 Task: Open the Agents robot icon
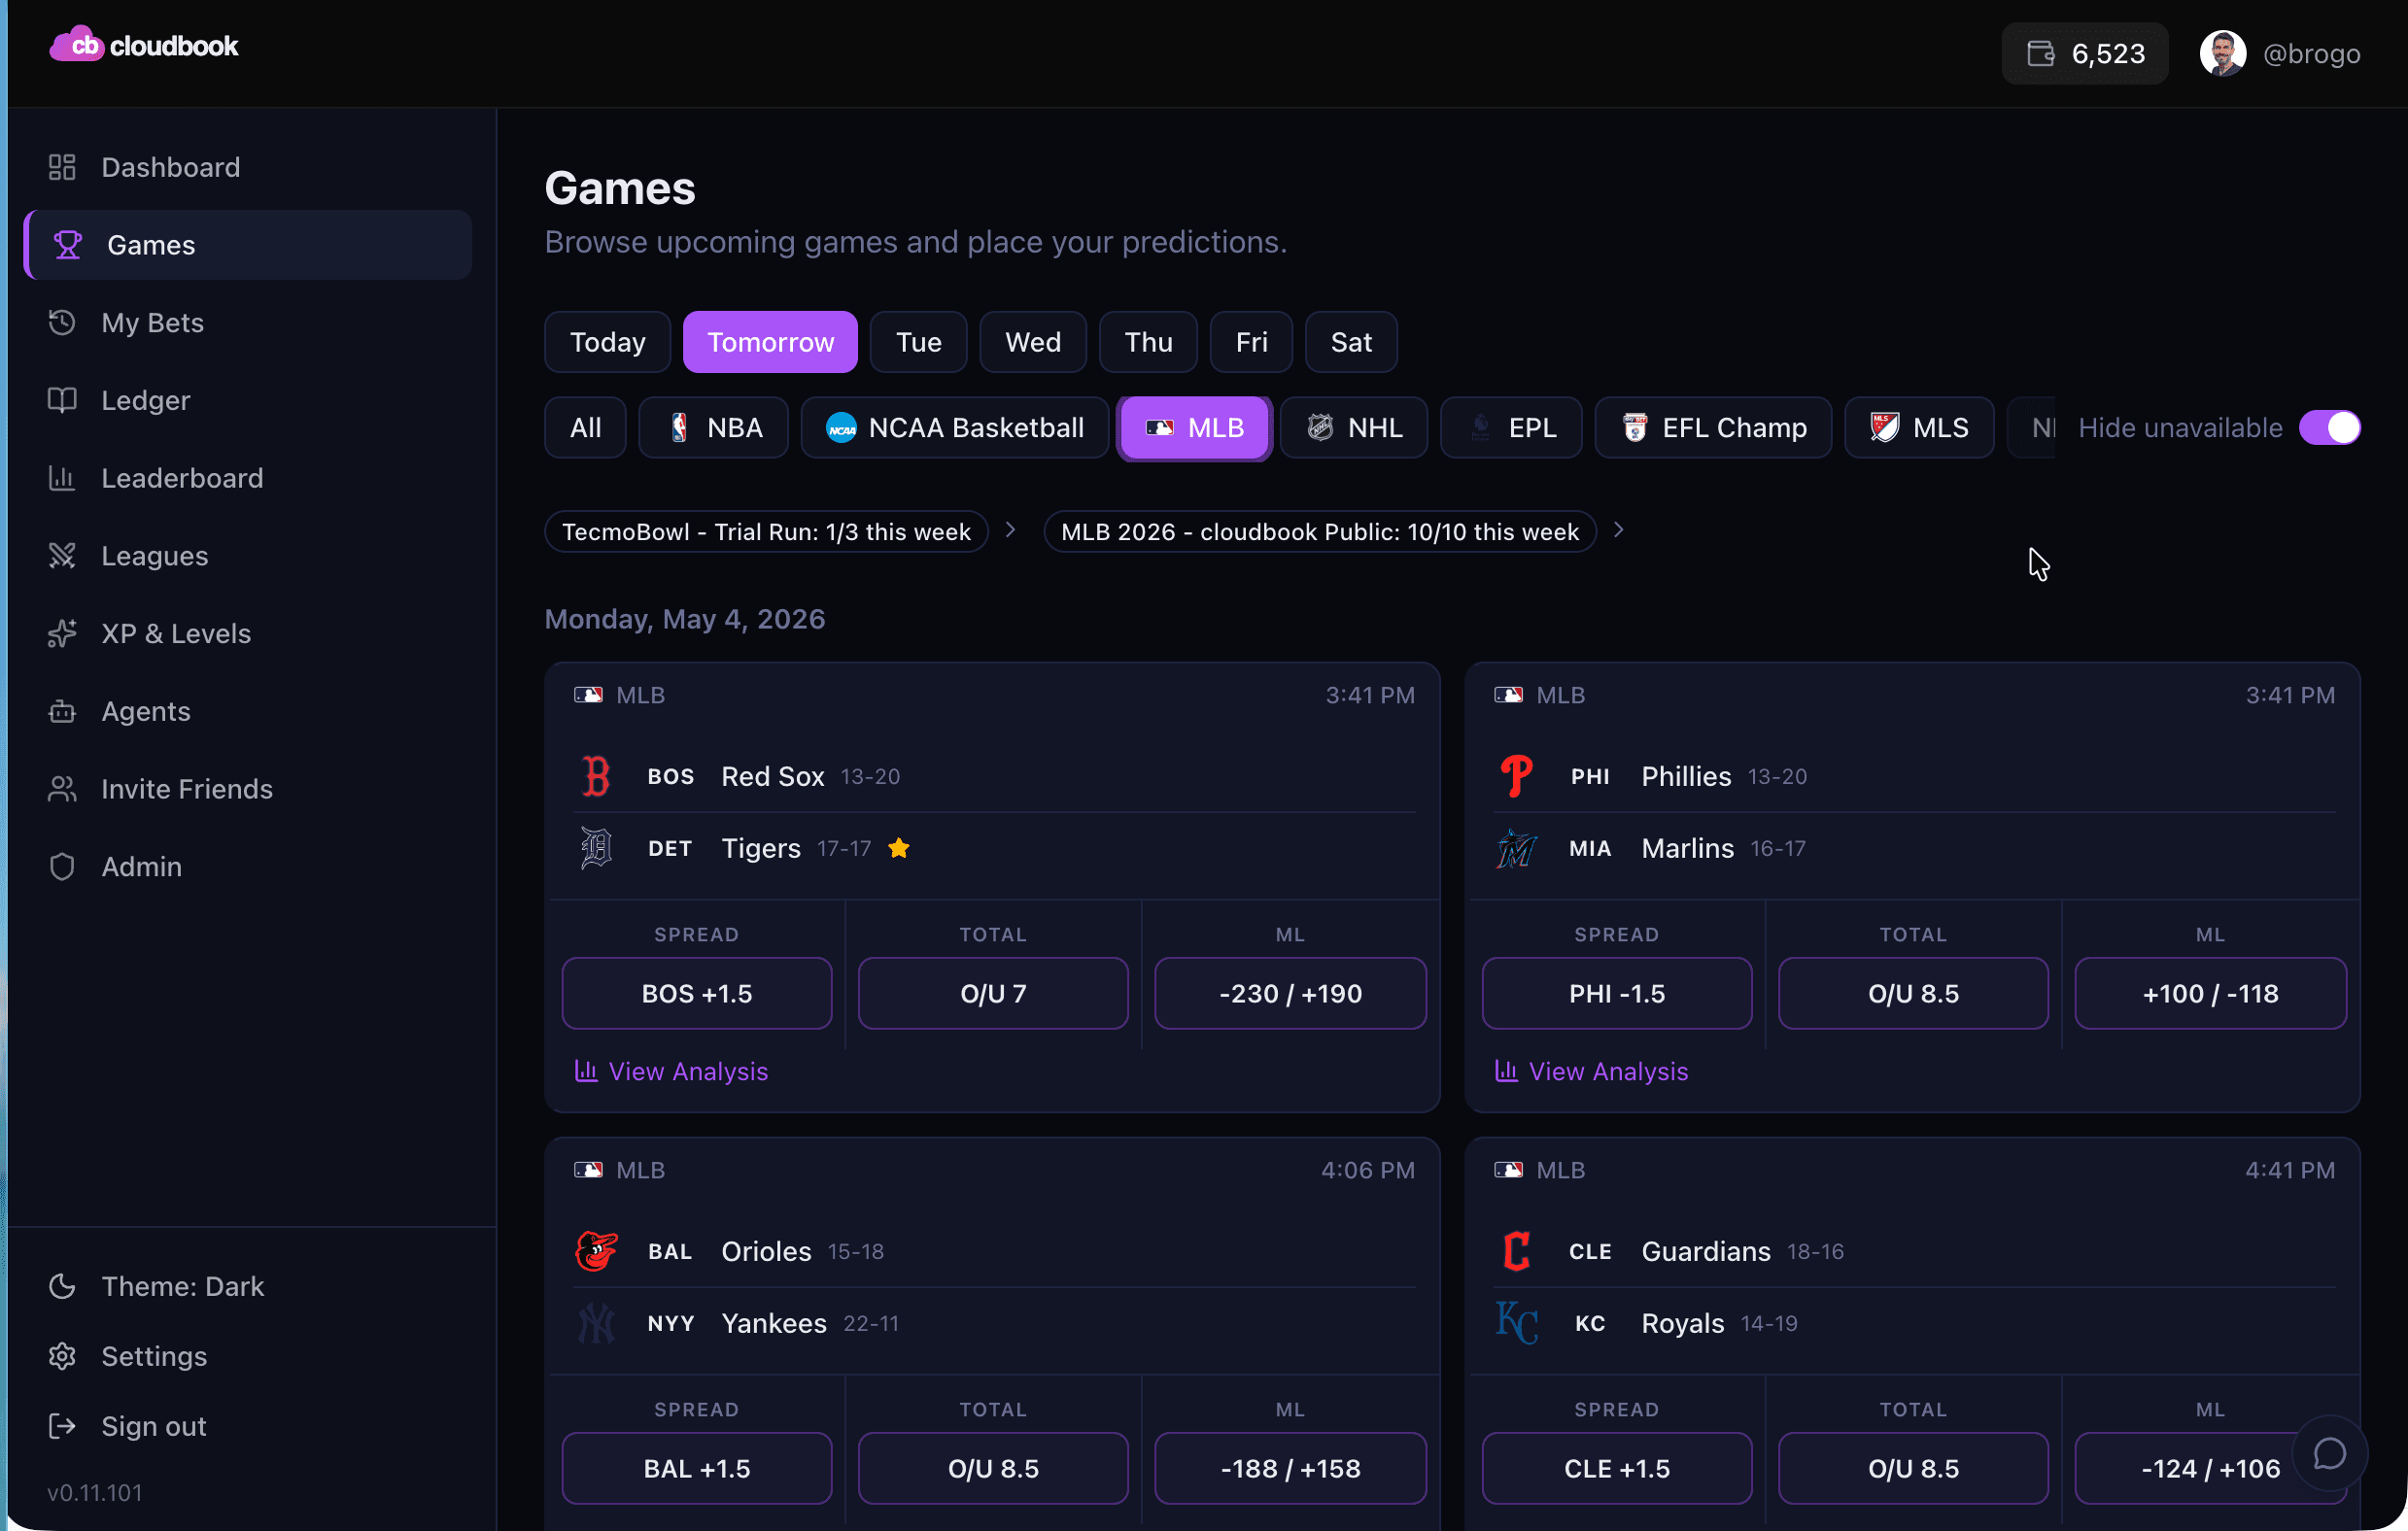click(x=62, y=711)
